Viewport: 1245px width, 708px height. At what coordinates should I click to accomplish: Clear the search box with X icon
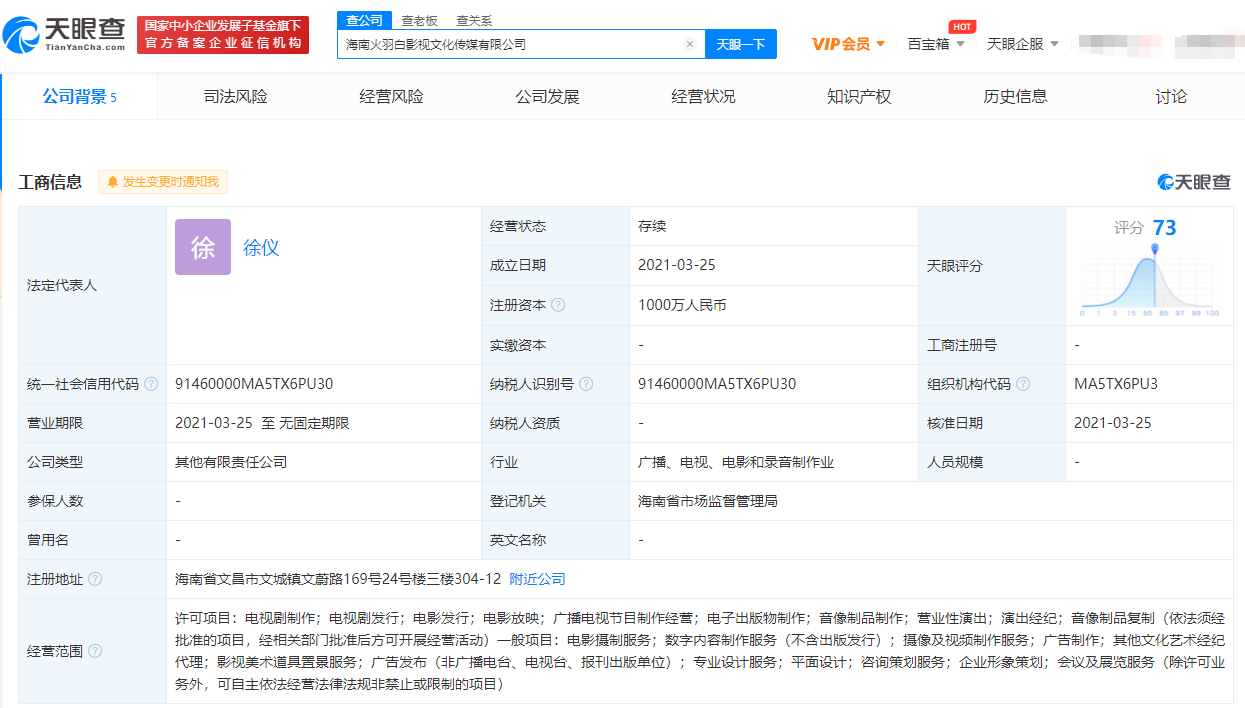pyautogui.click(x=689, y=44)
